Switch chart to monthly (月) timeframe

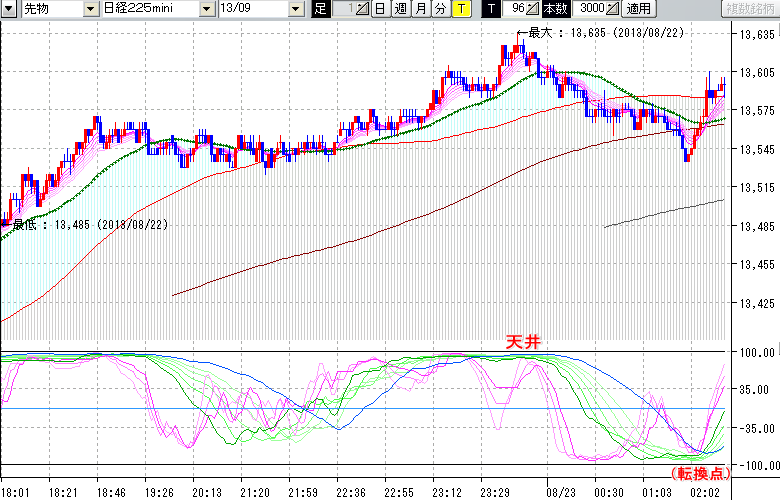tap(420, 9)
